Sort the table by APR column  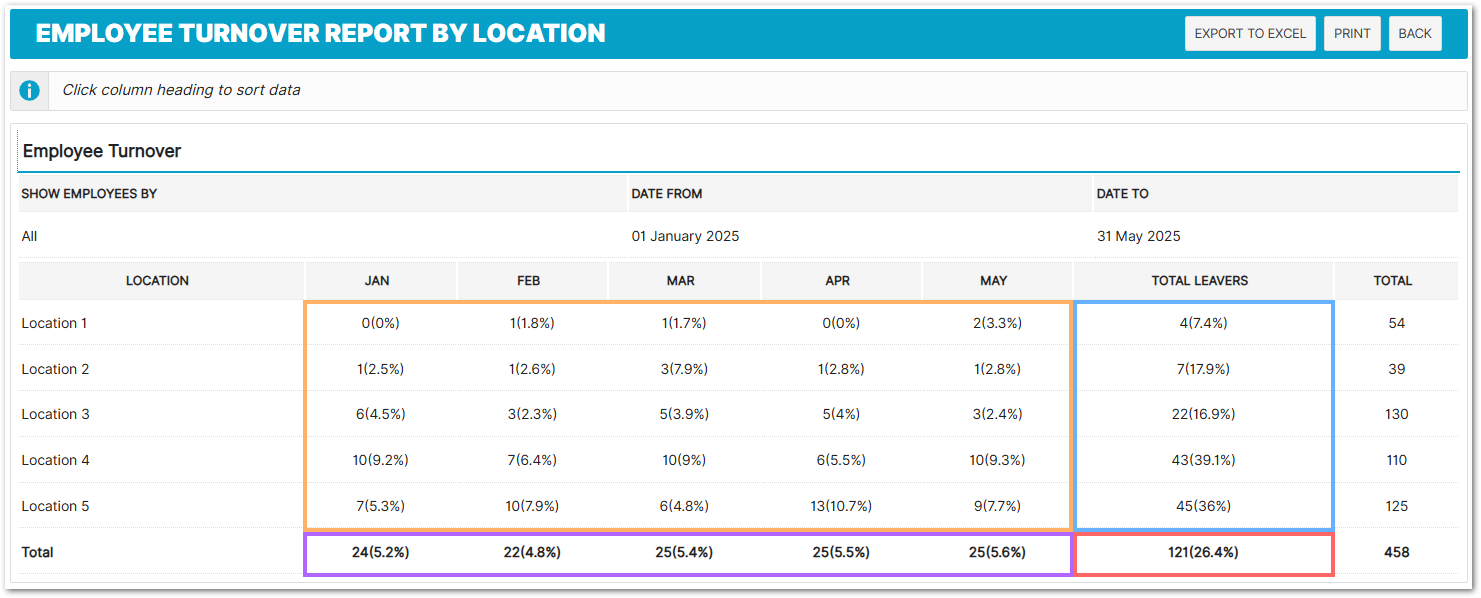(838, 281)
